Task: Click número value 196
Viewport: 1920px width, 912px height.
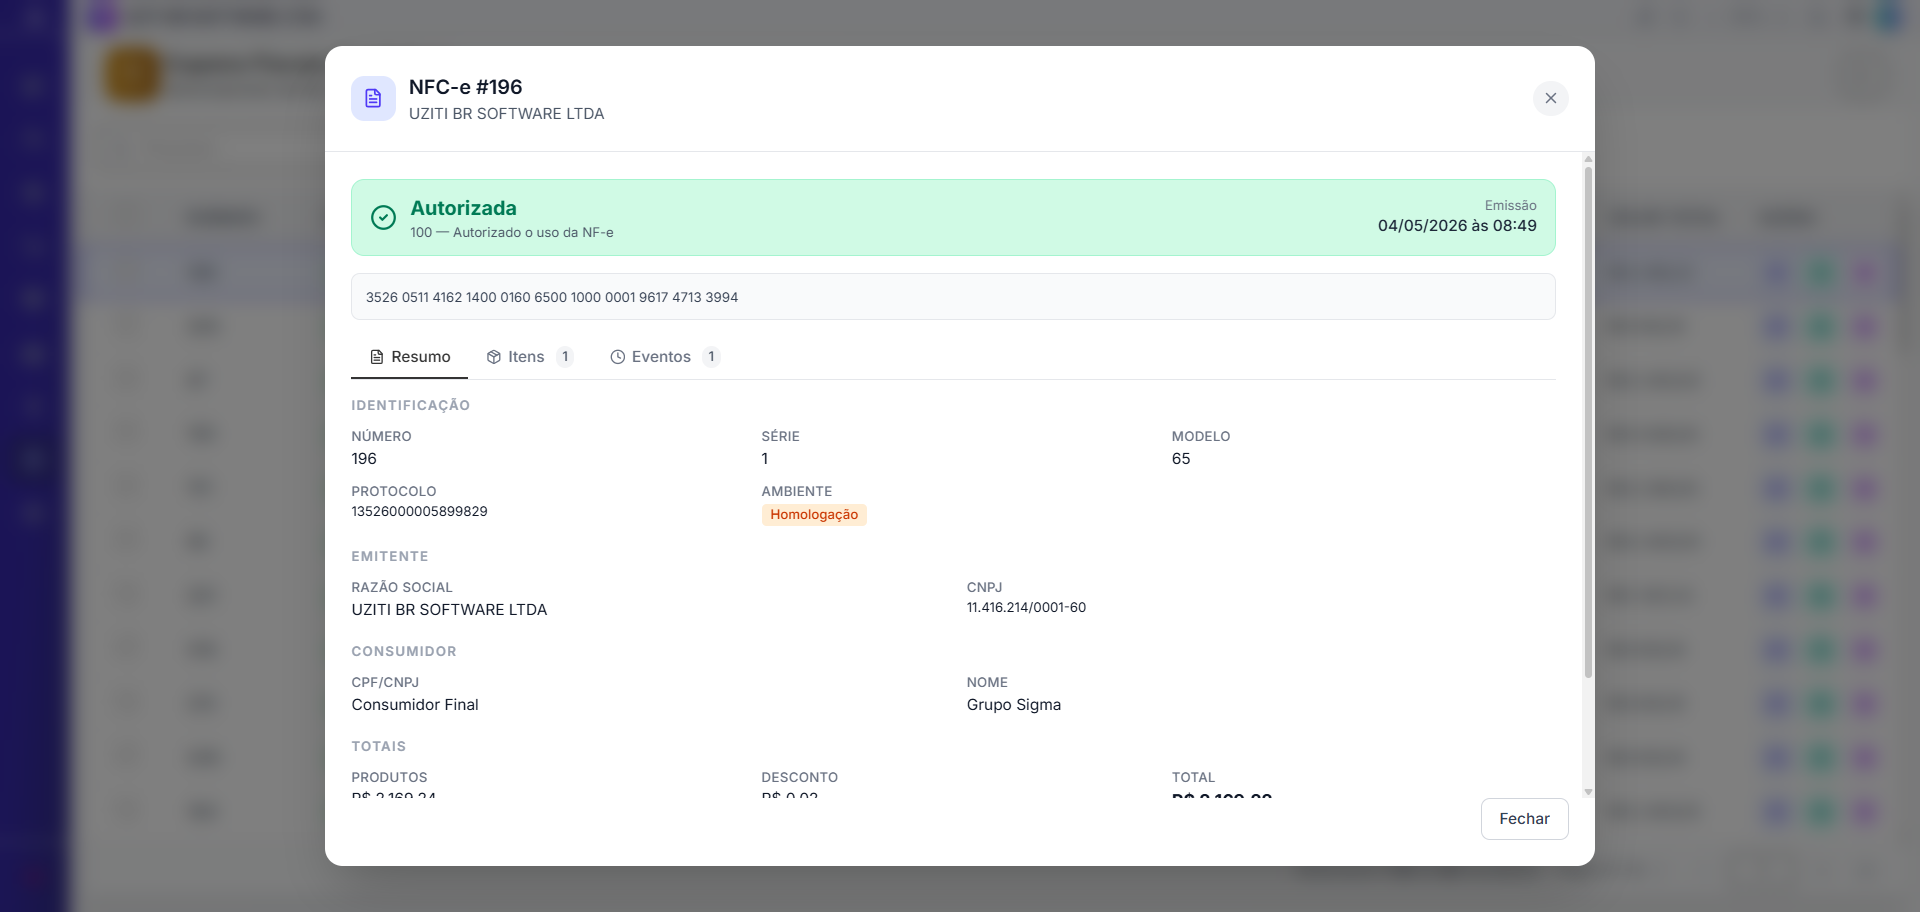Action: pyautogui.click(x=364, y=459)
